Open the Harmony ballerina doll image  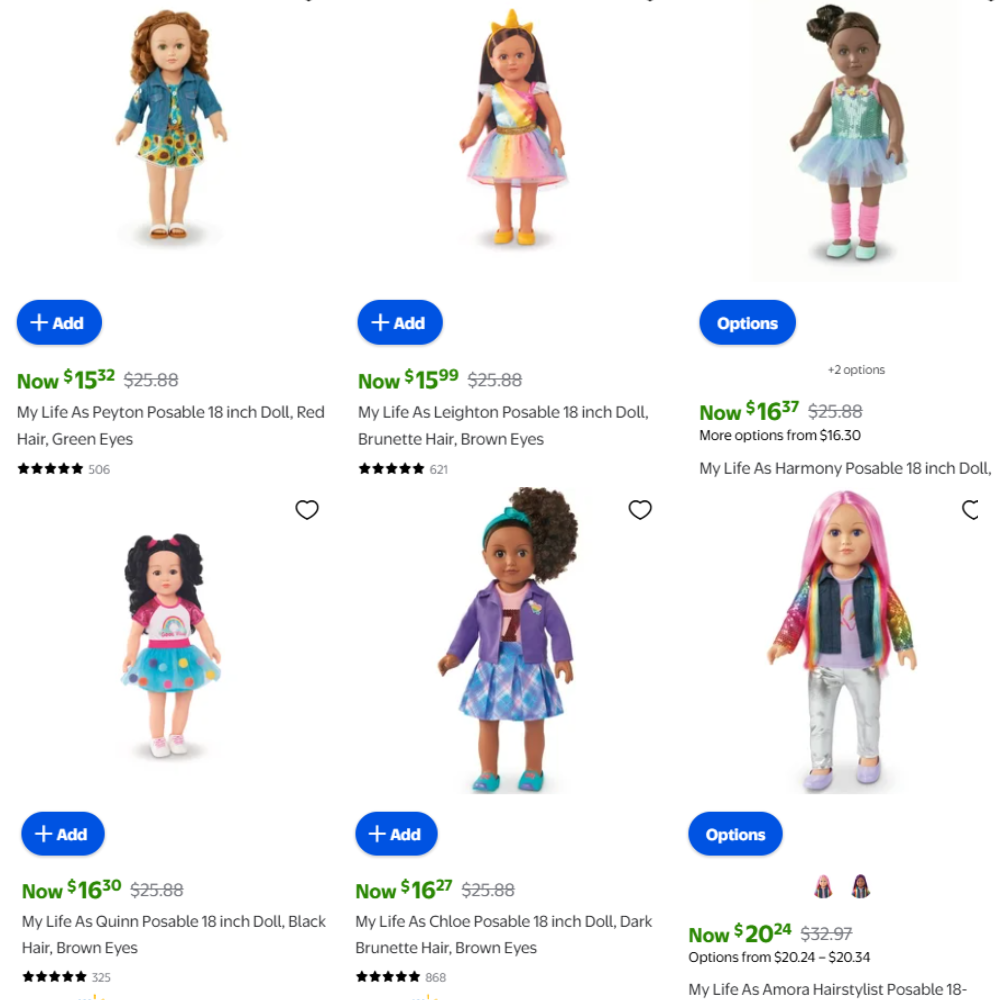pyautogui.click(x=851, y=134)
